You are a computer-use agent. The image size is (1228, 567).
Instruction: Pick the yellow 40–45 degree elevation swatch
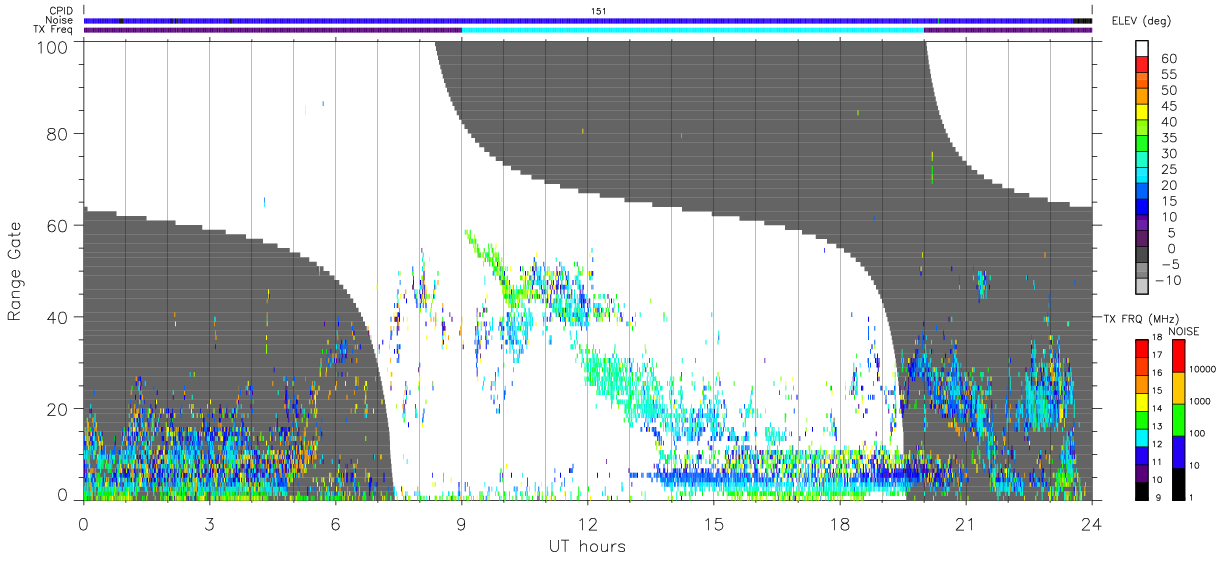1142,114
